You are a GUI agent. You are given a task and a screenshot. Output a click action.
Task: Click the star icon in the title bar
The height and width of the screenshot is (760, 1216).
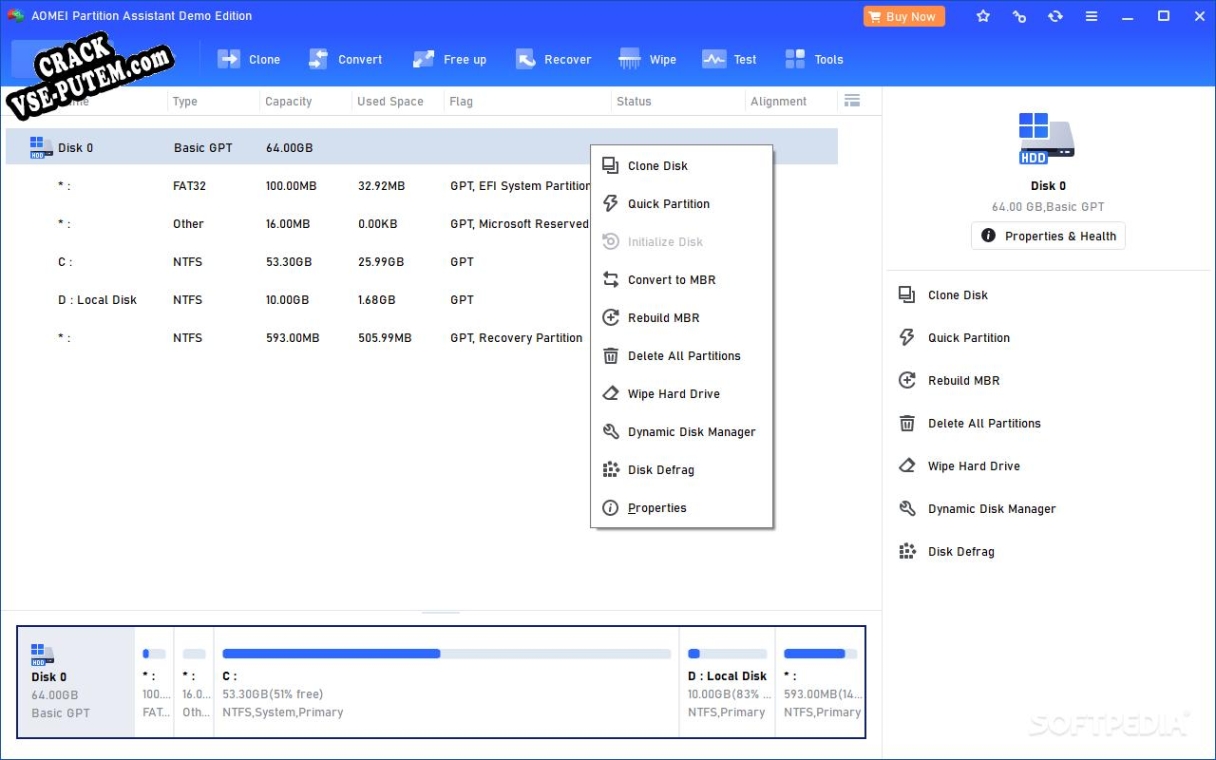pyautogui.click(x=983, y=16)
